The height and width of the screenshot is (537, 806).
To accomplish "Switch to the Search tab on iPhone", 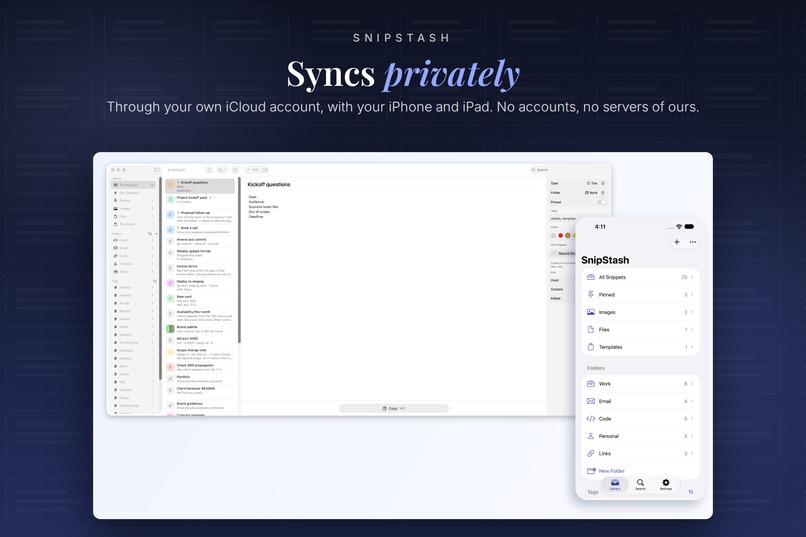I will 640,485.
